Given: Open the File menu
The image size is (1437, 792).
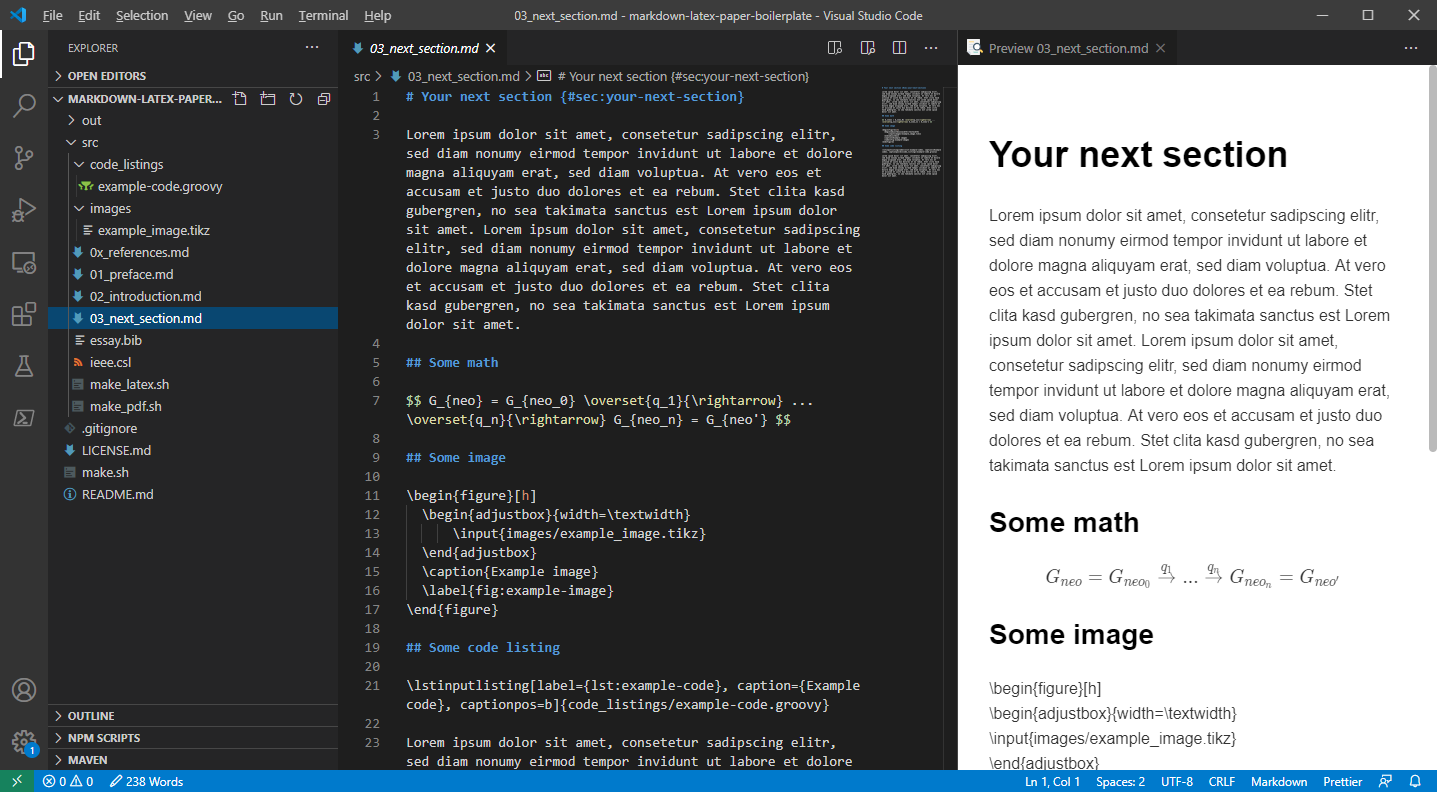Looking at the screenshot, I should click(52, 15).
